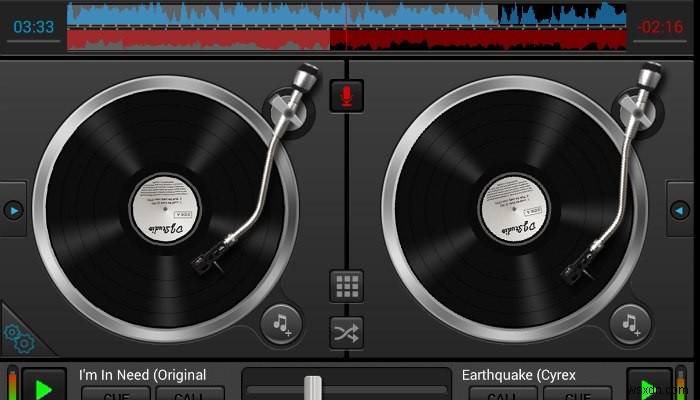Screen dimensions: 700x400
Task: Expand the right side panel arrow
Action: [x=680, y=210]
